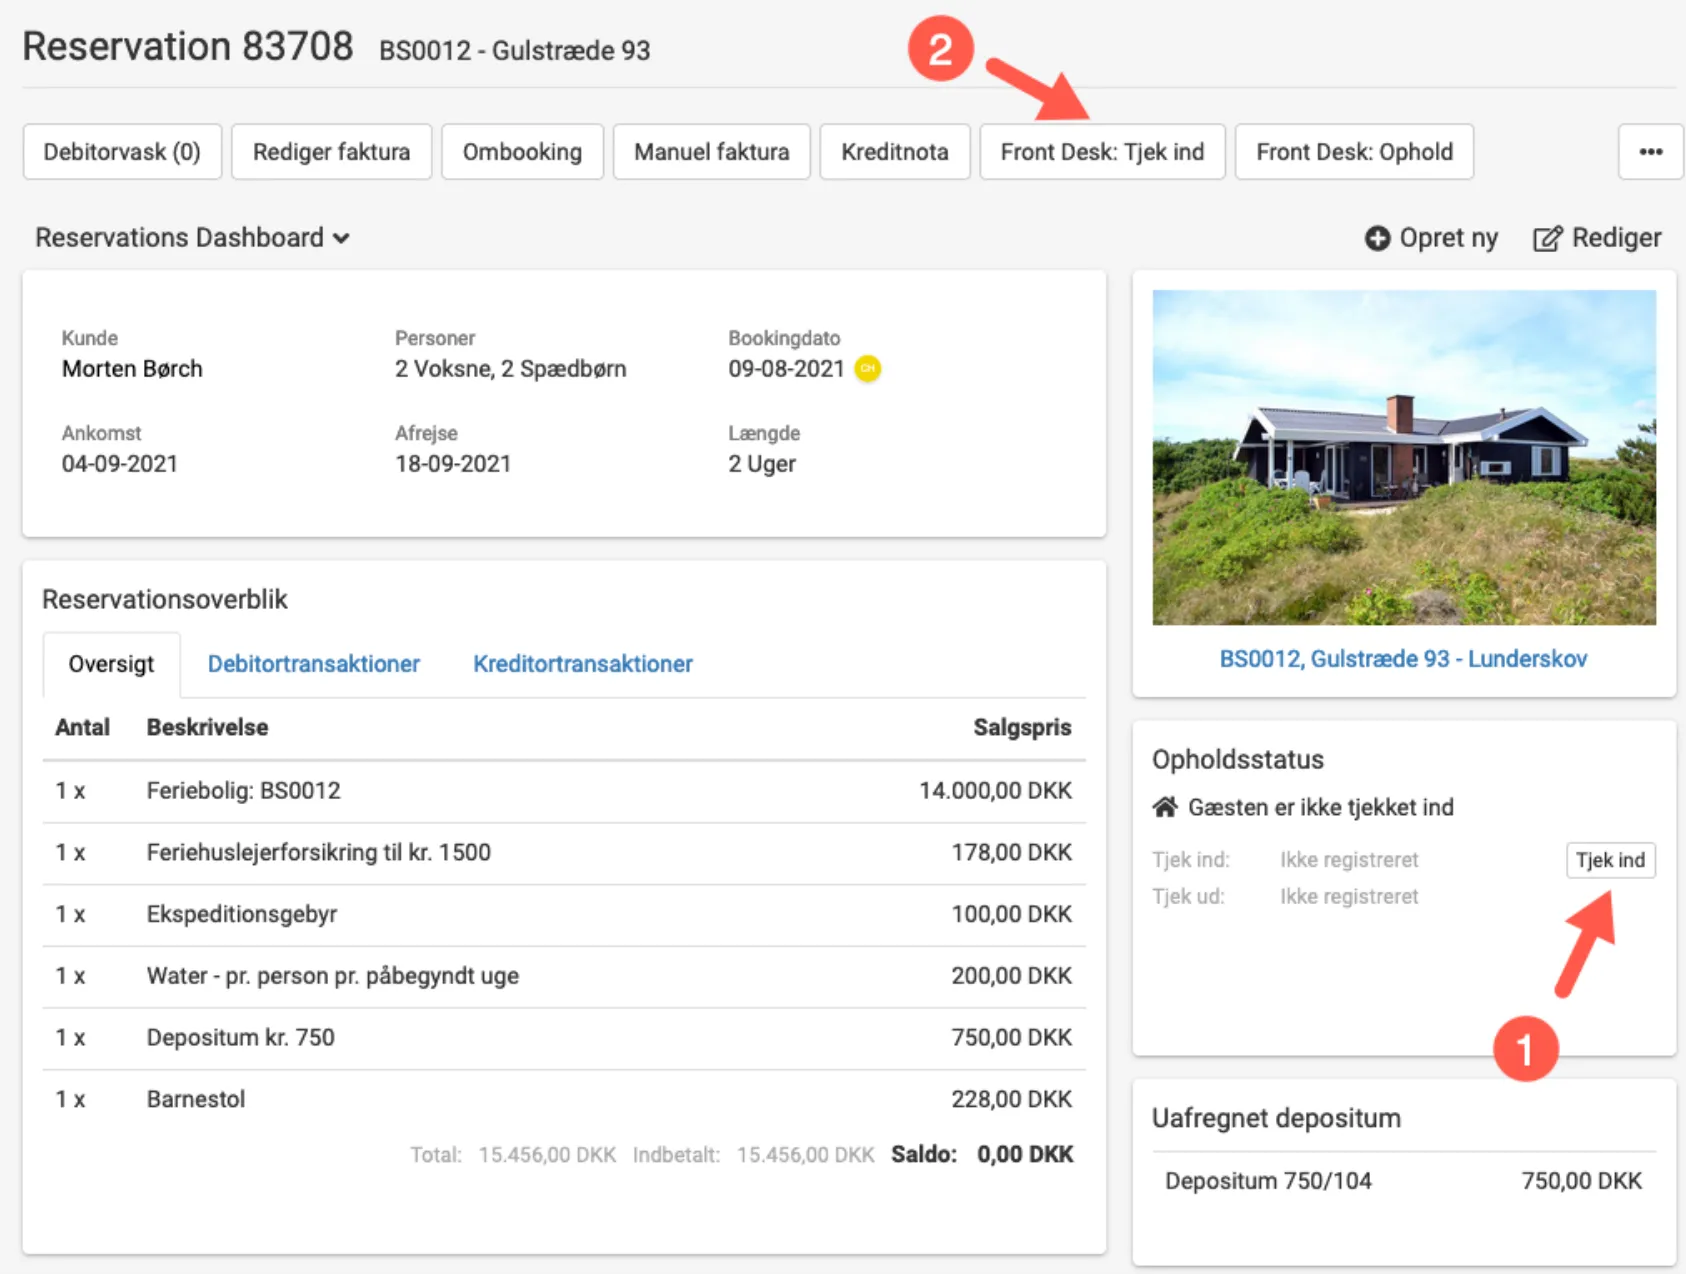Click the three-dots more actions button

1650,152
